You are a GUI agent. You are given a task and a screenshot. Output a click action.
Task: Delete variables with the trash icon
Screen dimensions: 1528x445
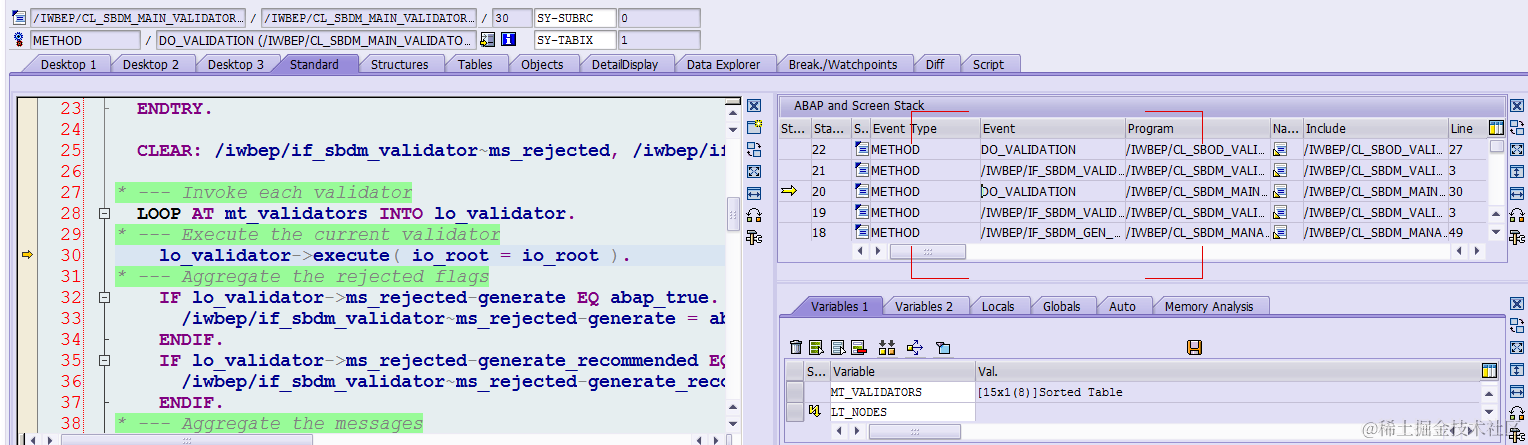coord(796,347)
